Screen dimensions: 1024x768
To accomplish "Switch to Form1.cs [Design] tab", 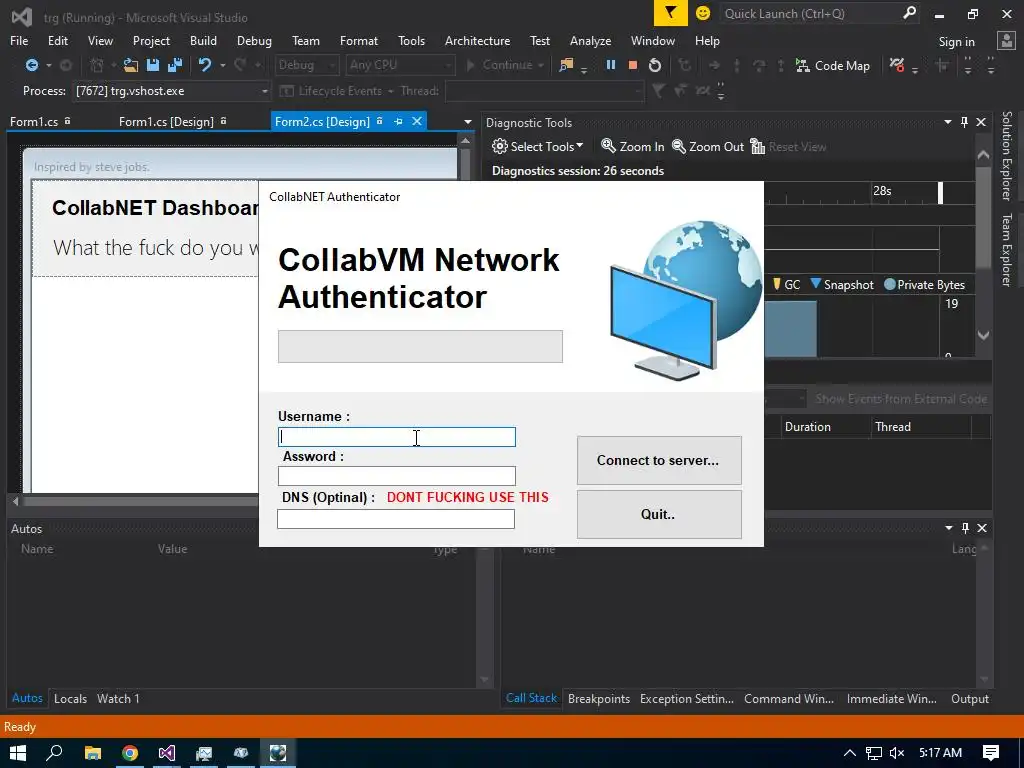I will coord(166,121).
